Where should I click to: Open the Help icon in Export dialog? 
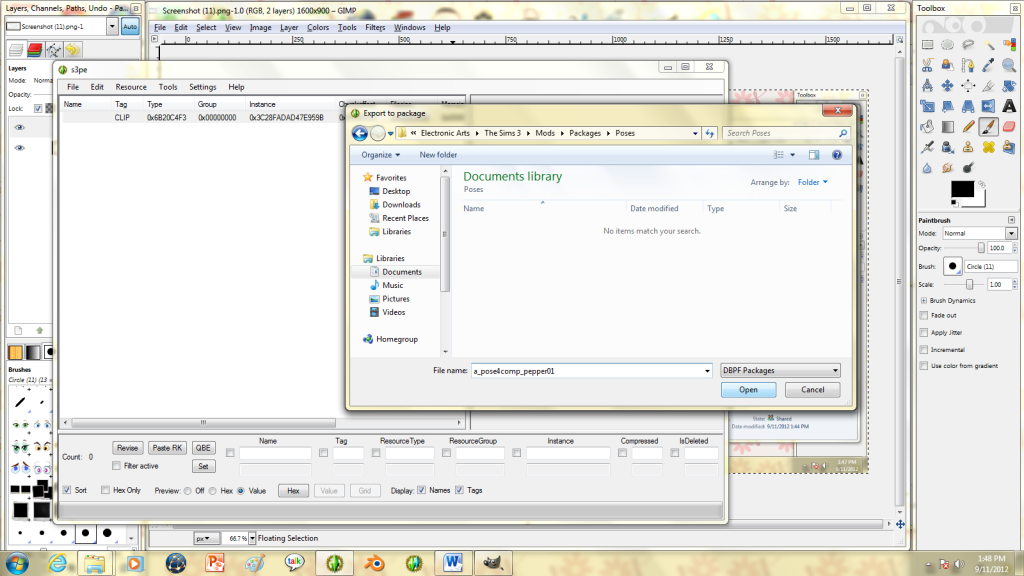(x=837, y=155)
